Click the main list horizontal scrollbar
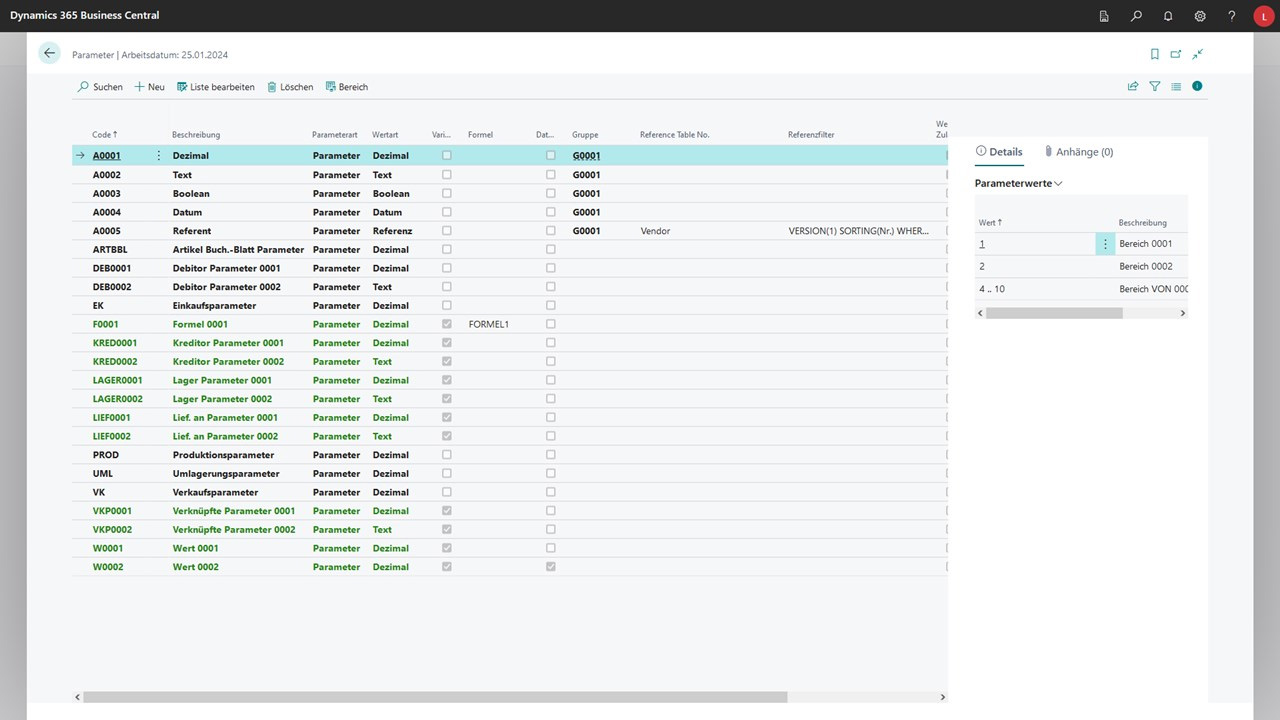Image resolution: width=1280 pixels, height=720 pixels. [434, 697]
